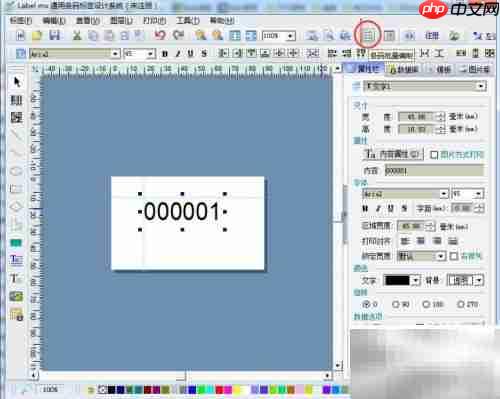This screenshot has width=500, height=399.
Task: Click left print alignment icon in properties
Action: coord(405,241)
